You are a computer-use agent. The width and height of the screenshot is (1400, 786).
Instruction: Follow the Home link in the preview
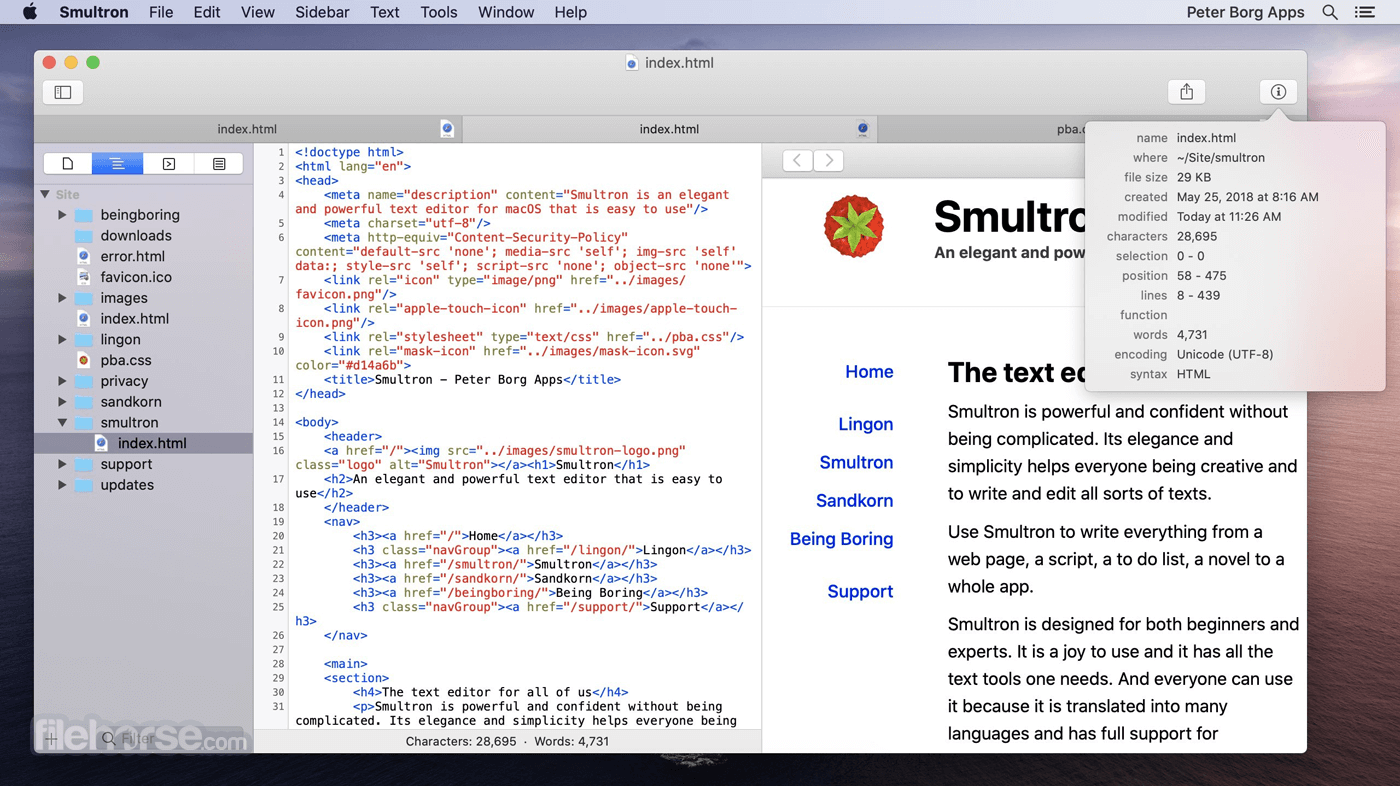869,372
